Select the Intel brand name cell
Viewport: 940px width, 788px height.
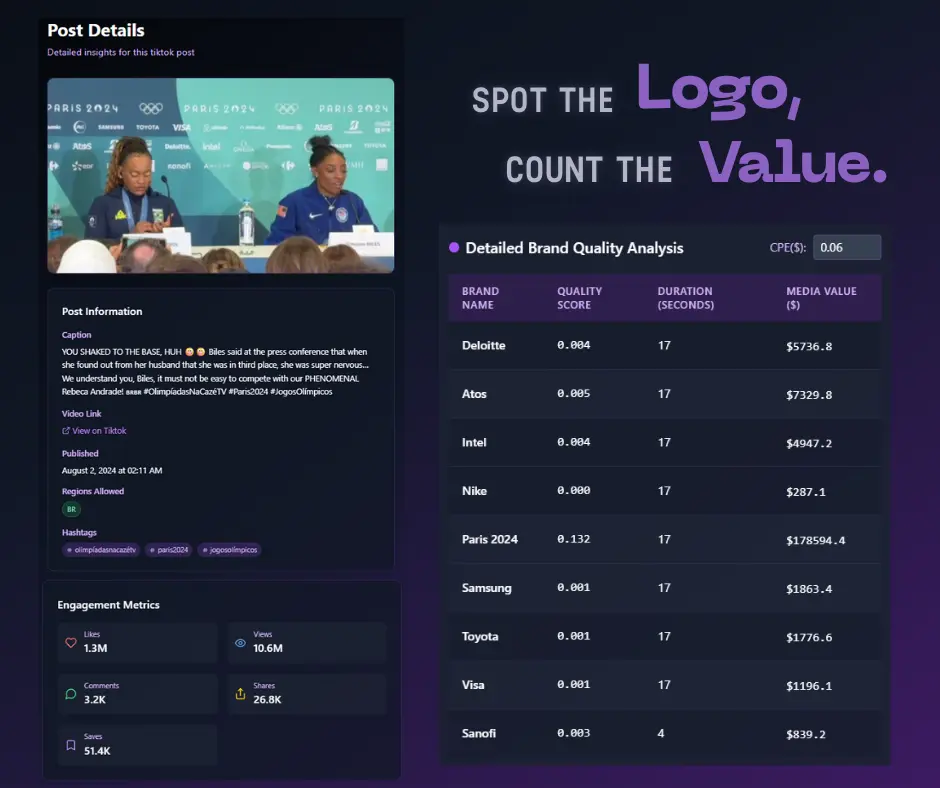[474, 443]
